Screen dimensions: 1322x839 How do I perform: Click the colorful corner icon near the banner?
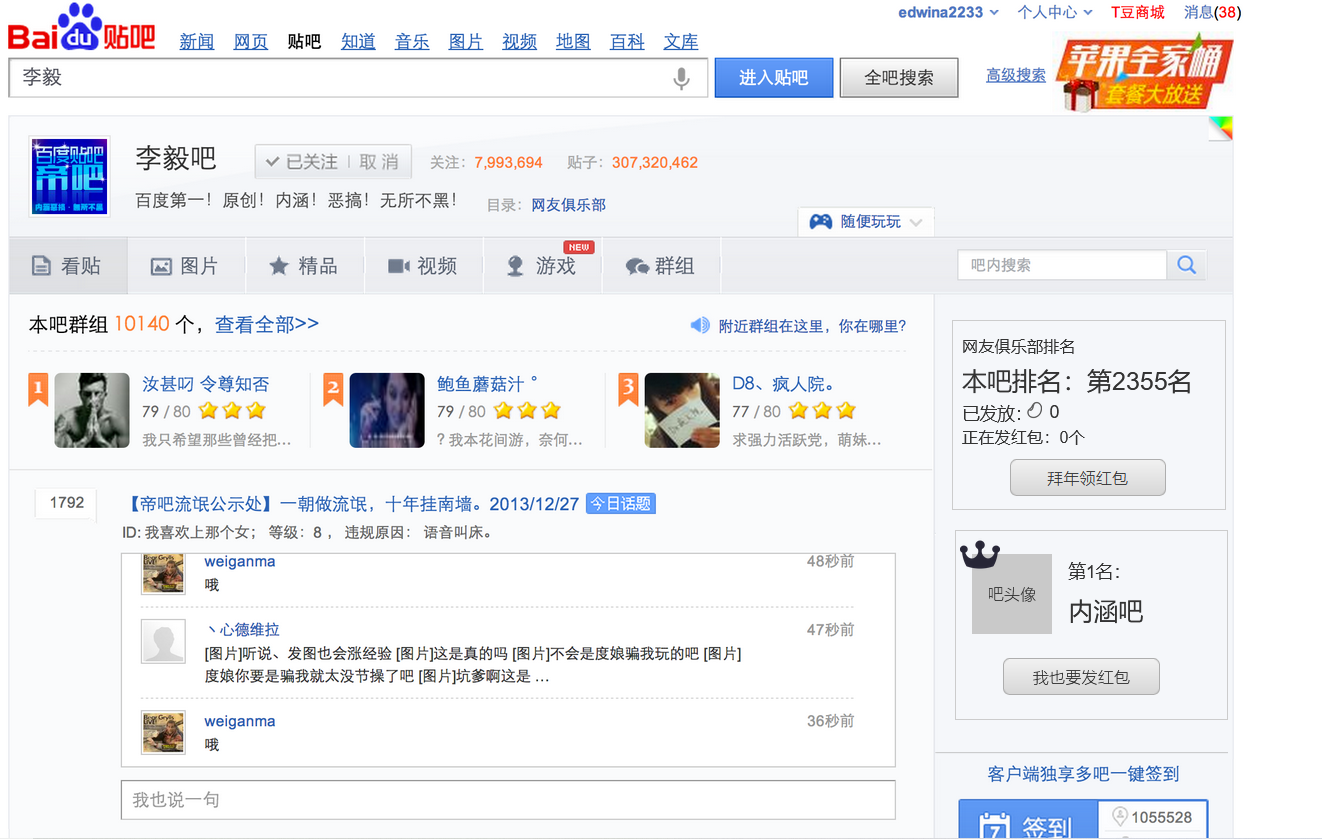coord(1220,128)
